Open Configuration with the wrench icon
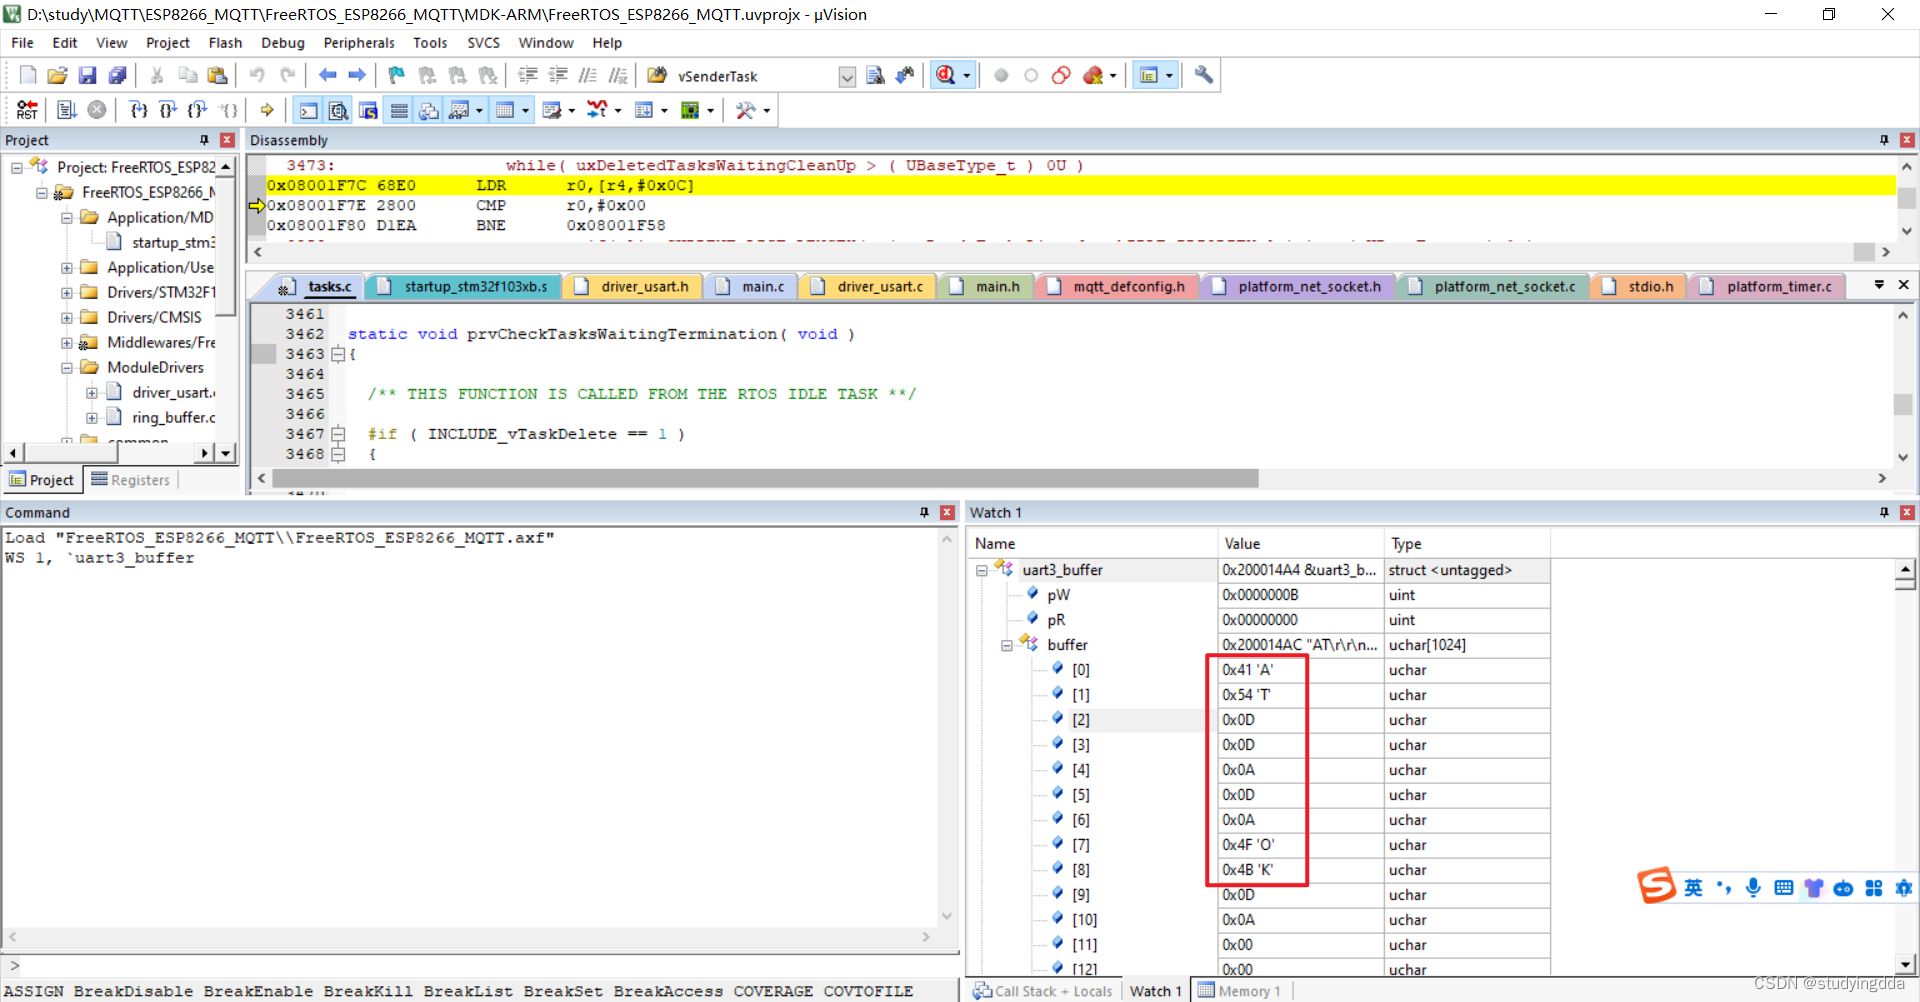Image resolution: width=1920 pixels, height=1002 pixels. pyautogui.click(x=1204, y=75)
